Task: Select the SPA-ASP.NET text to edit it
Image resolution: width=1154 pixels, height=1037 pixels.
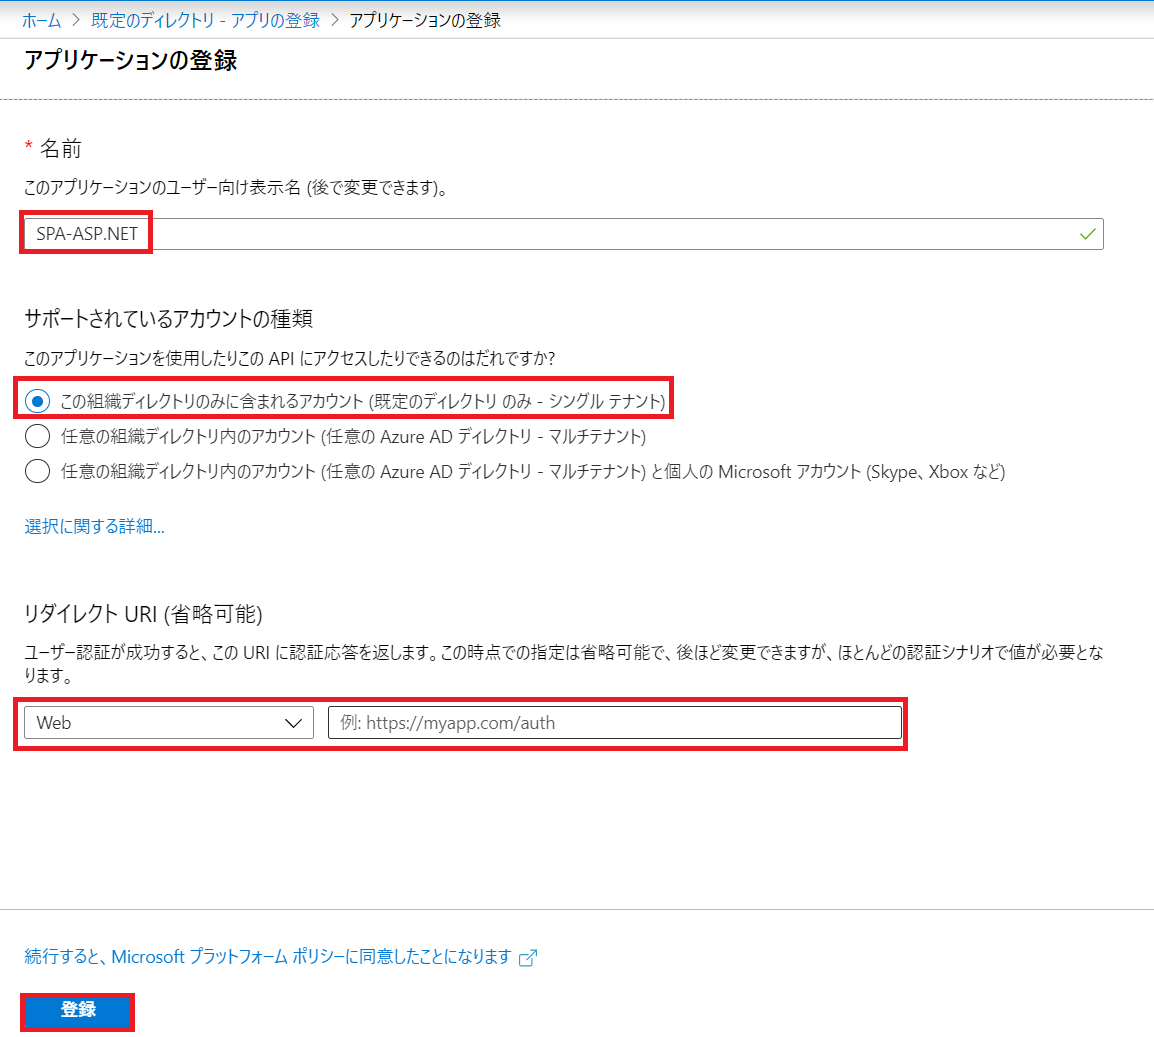Action: [85, 233]
